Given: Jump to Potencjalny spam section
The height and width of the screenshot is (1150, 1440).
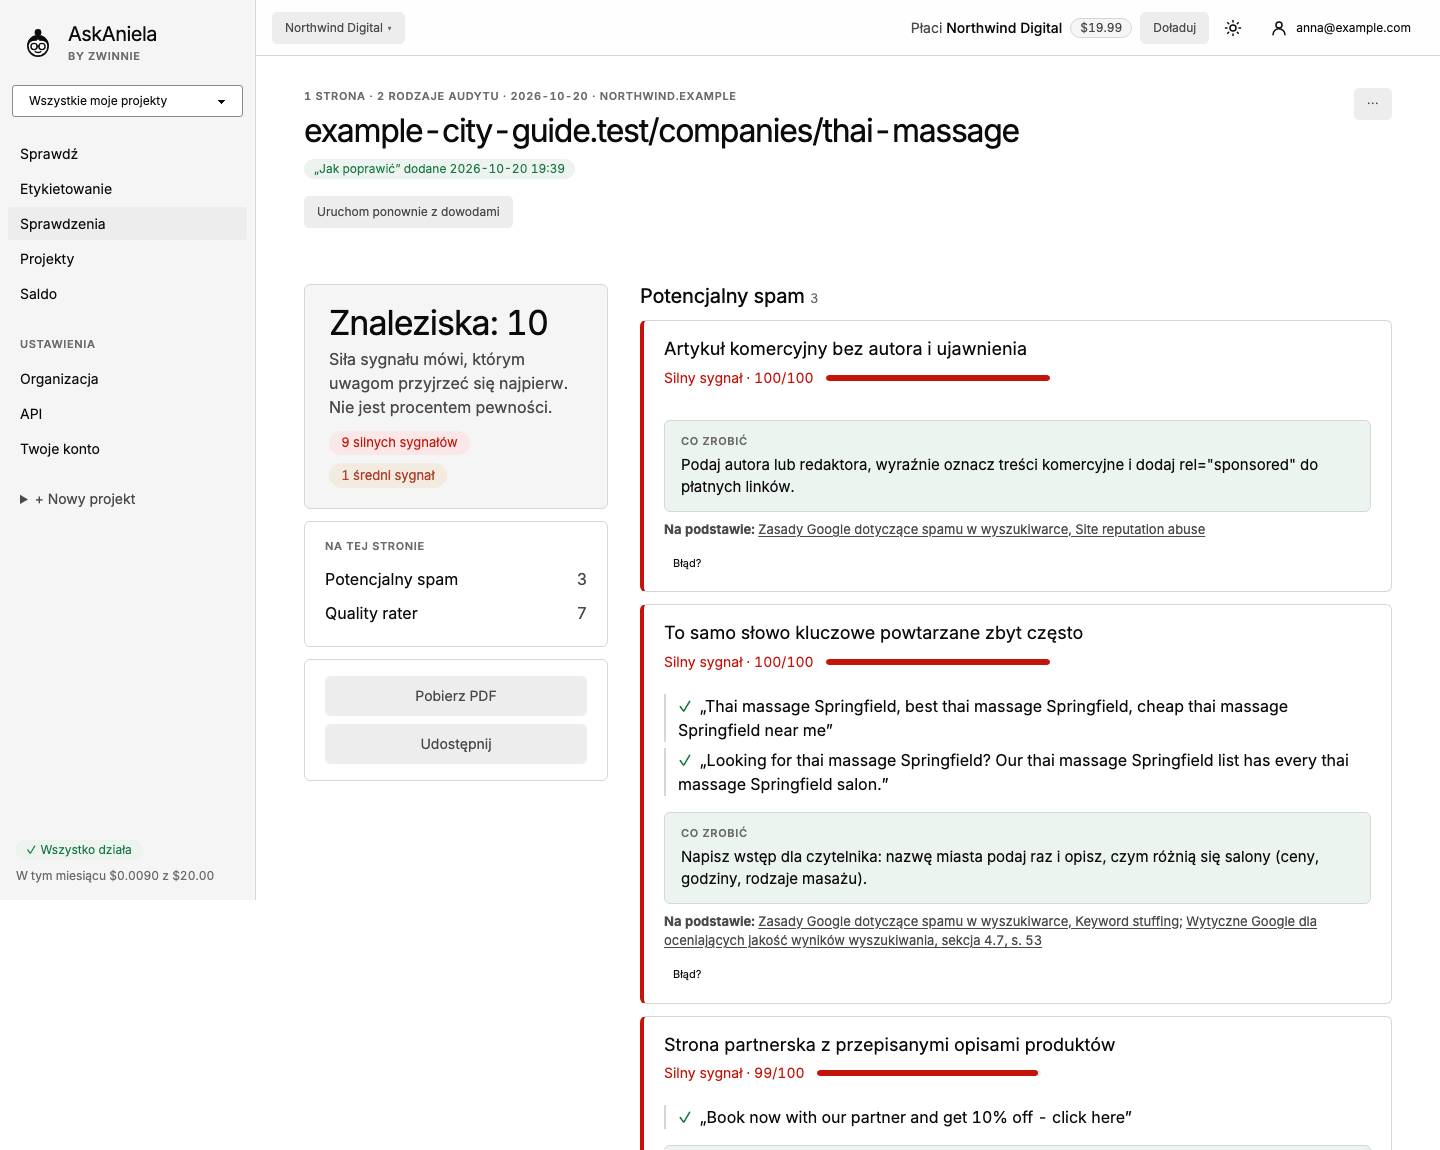Looking at the screenshot, I should [x=456, y=579].
